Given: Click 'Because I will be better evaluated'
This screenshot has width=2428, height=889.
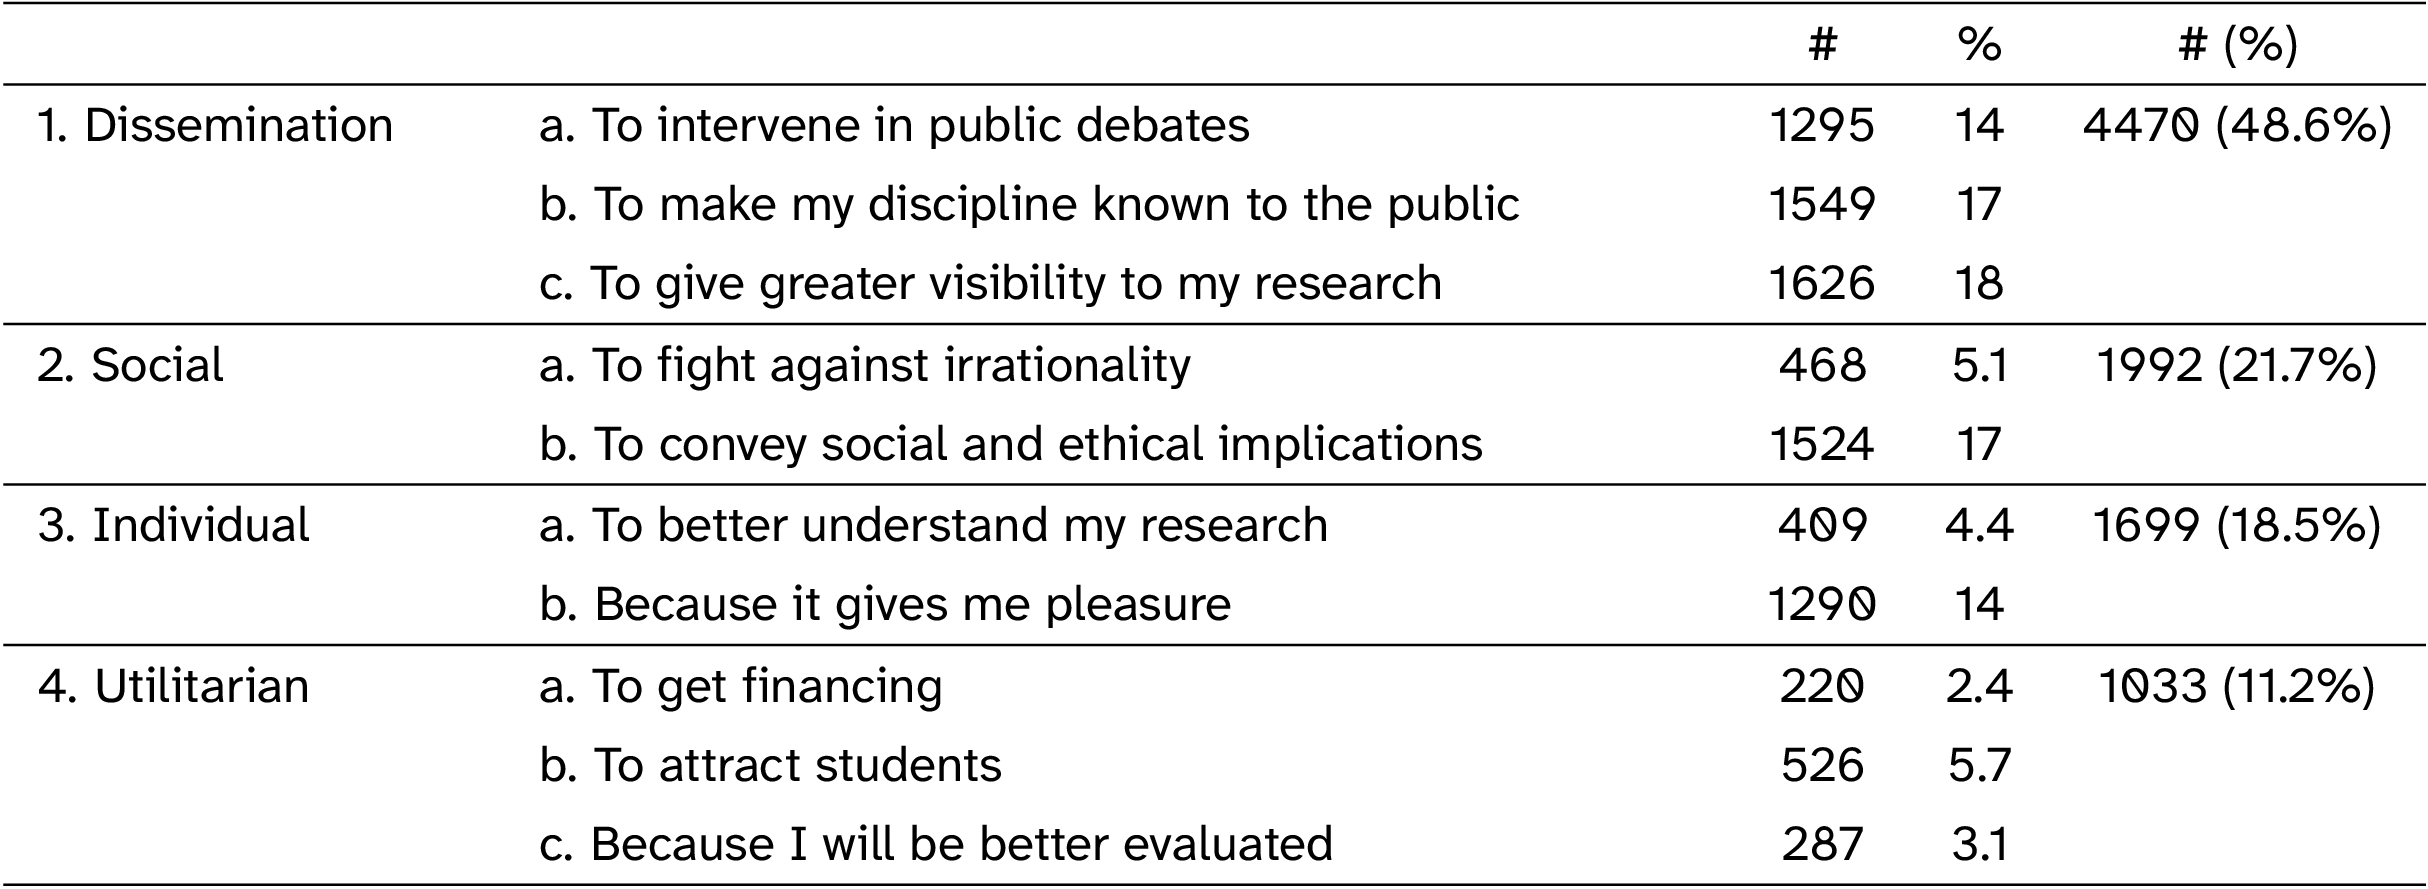Looking at the screenshot, I should [936, 845].
